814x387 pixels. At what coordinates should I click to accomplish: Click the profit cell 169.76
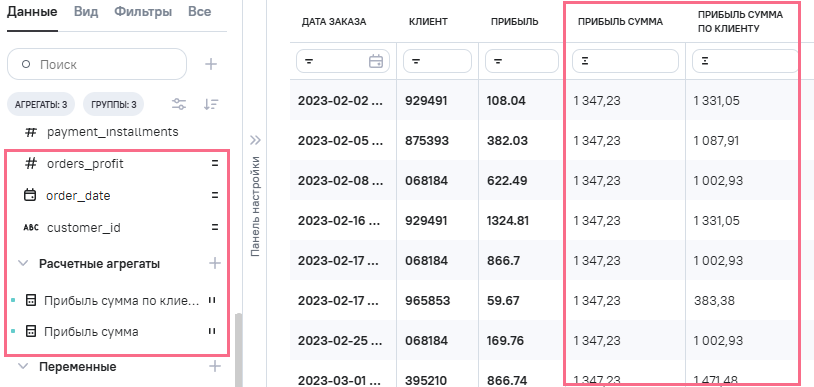pos(506,340)
